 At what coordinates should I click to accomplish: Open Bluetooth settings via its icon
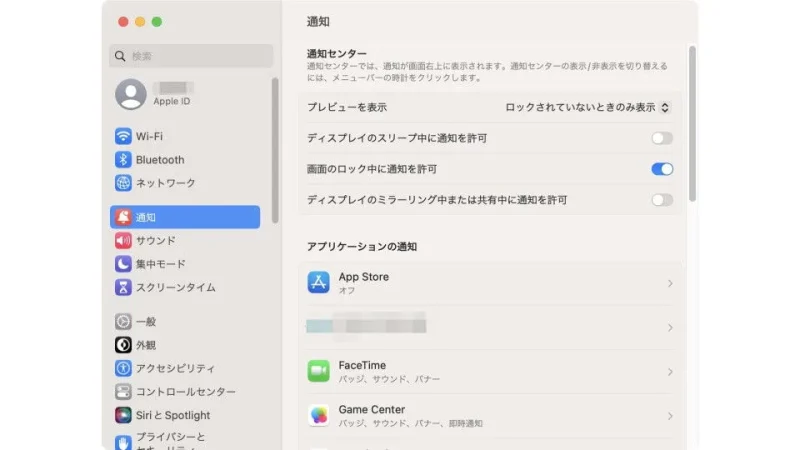coord(123,160)
